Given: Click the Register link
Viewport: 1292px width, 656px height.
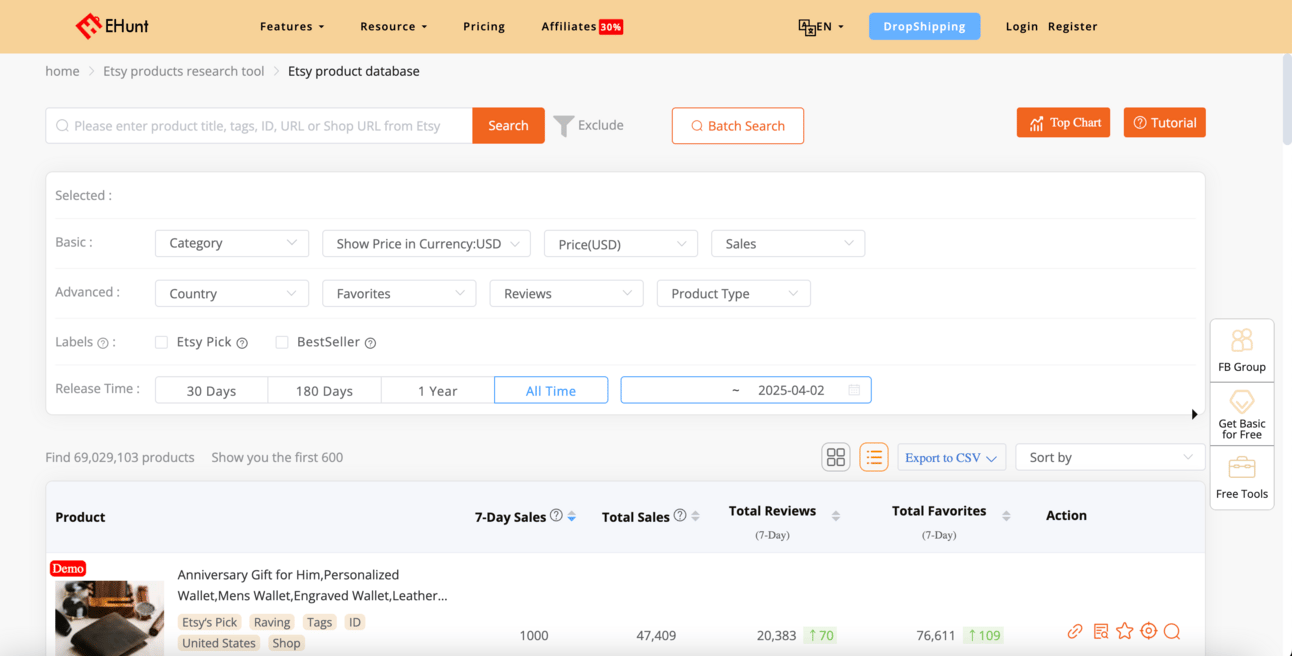Looking at the screenshot, I should [x=1073, y=27].
